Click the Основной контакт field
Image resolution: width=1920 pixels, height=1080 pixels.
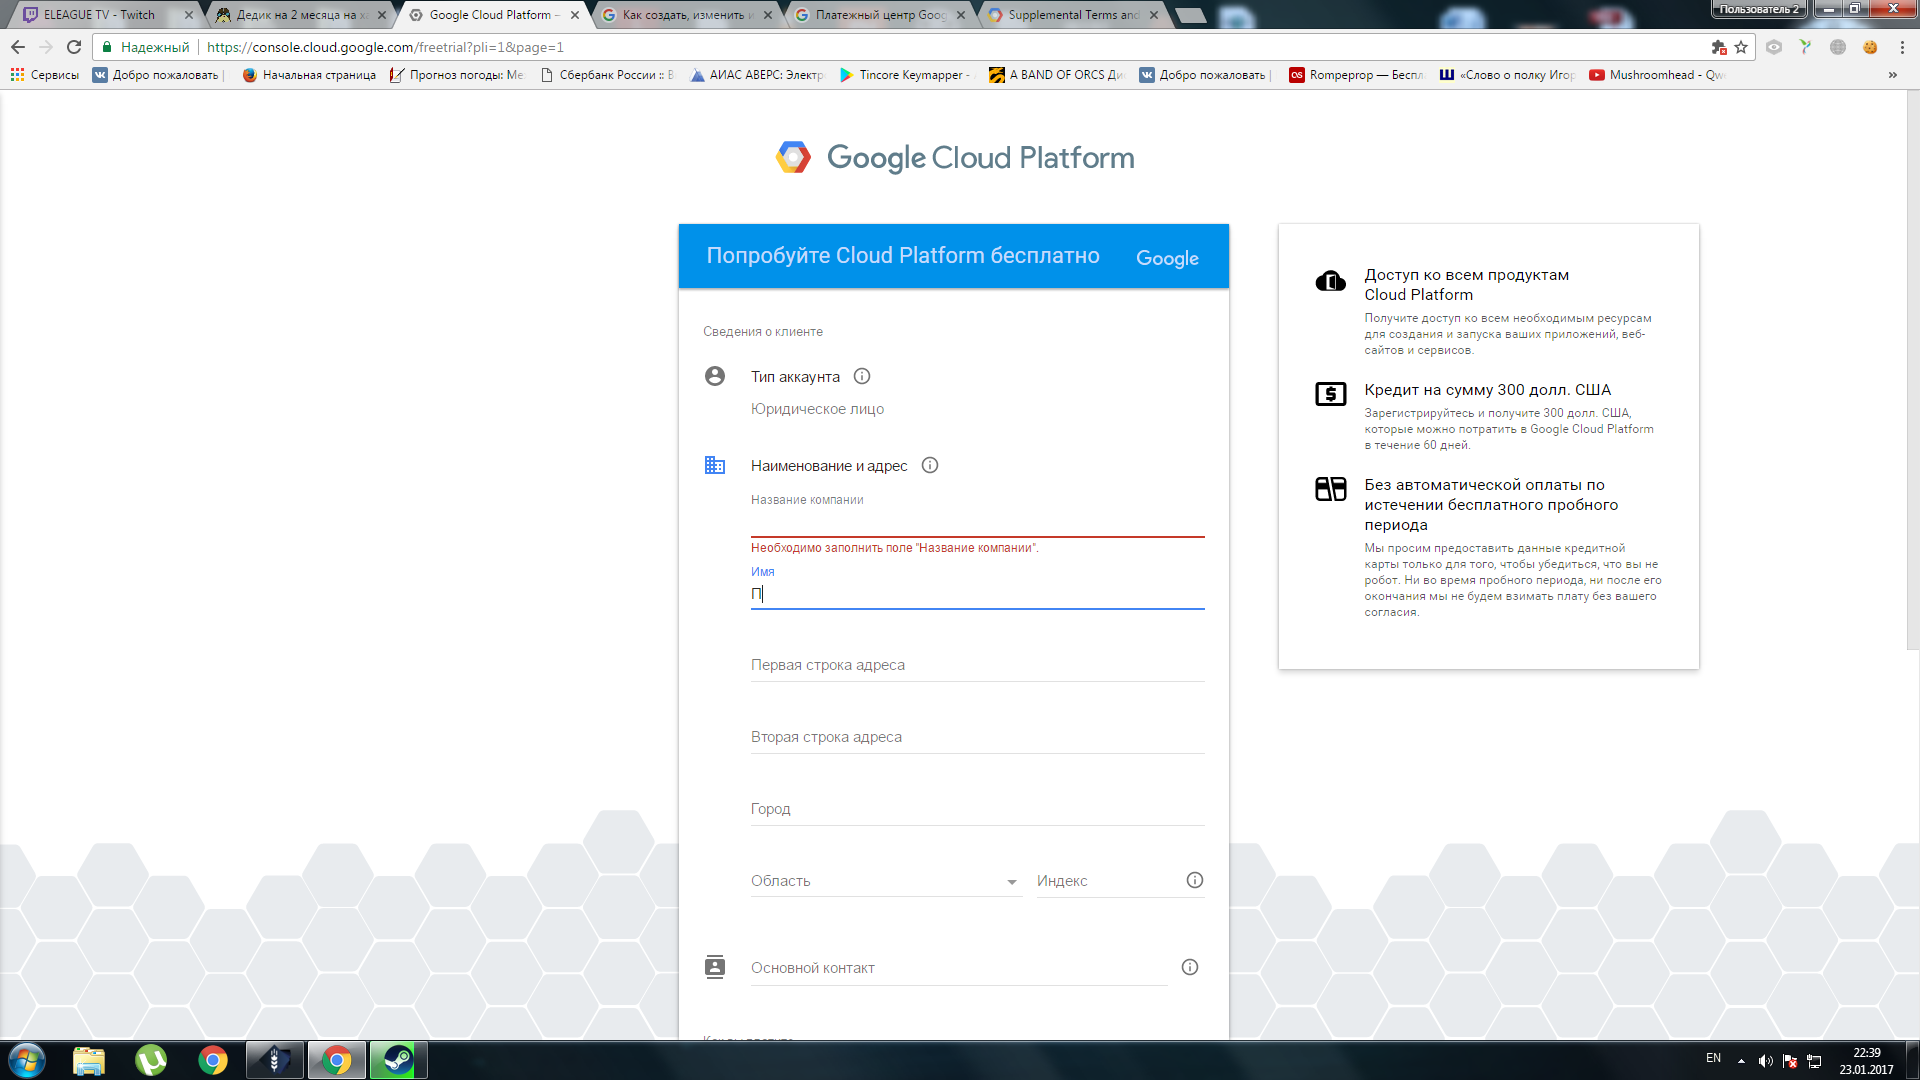[959, 968]
